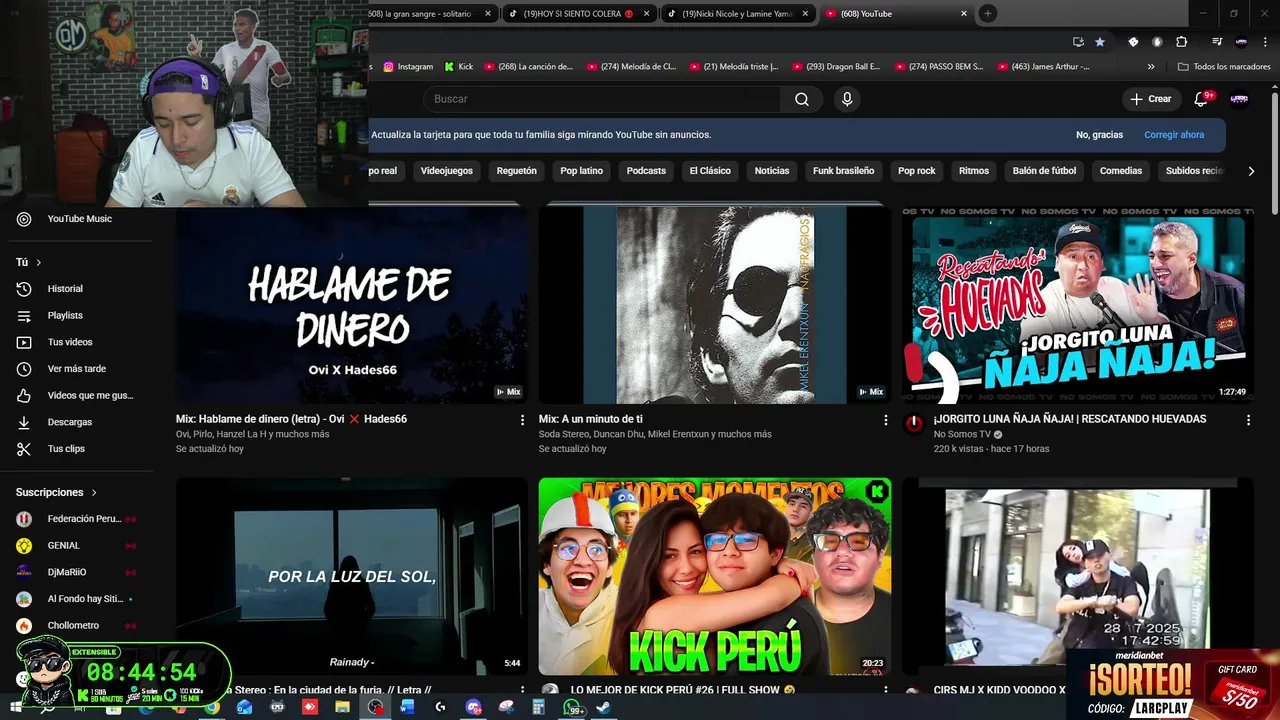Open File Explorer from the taskbar
This screenshot has width=1280, height=720.
tap(342, 707)
